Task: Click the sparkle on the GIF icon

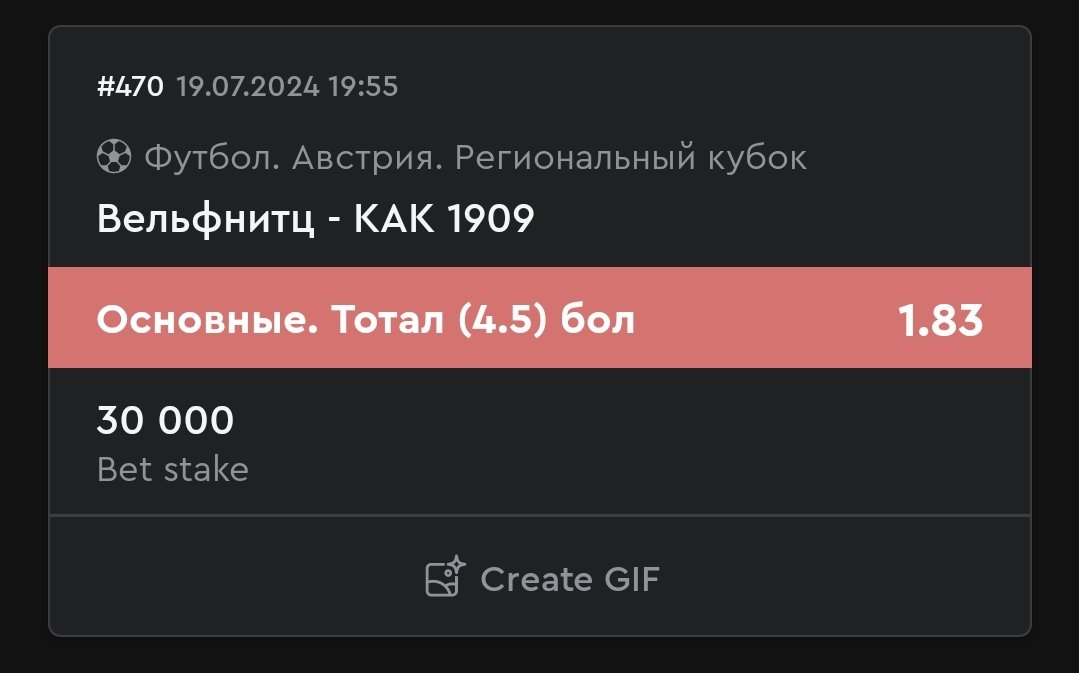Action: point(456,565)
